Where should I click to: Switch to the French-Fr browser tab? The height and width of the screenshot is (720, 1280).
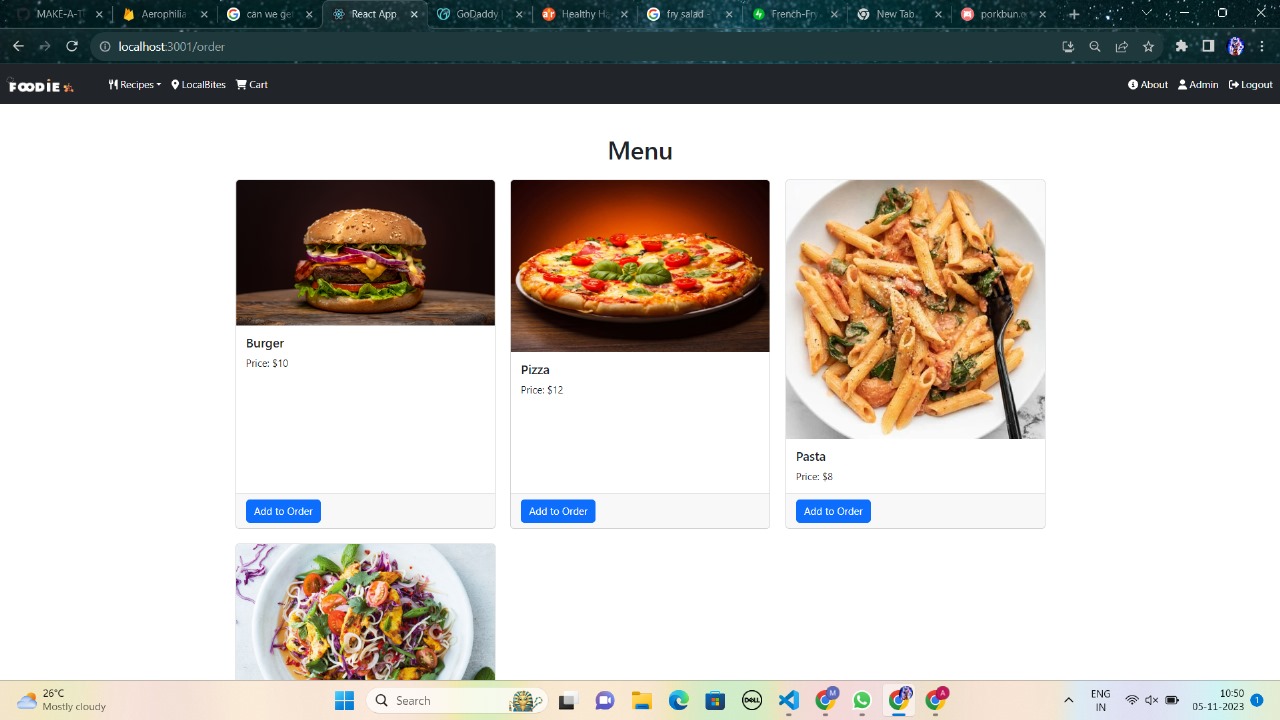pyautogui.click(x=793, y=14)
